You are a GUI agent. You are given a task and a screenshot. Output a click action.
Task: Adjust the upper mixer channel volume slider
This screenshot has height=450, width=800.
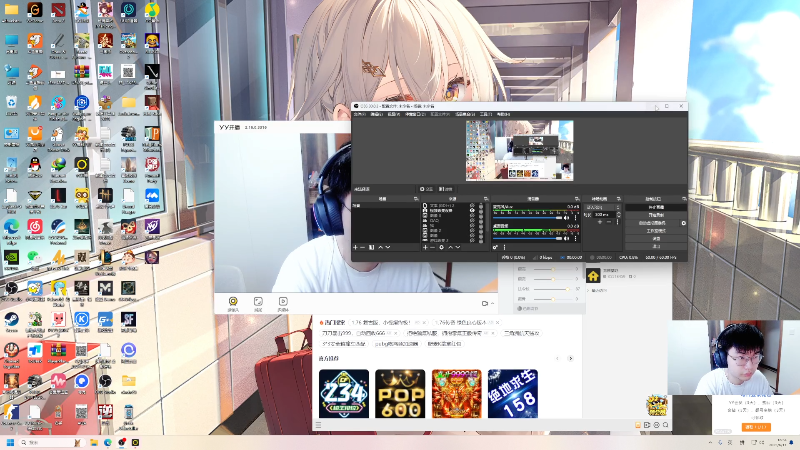click(x=528, y=218)
